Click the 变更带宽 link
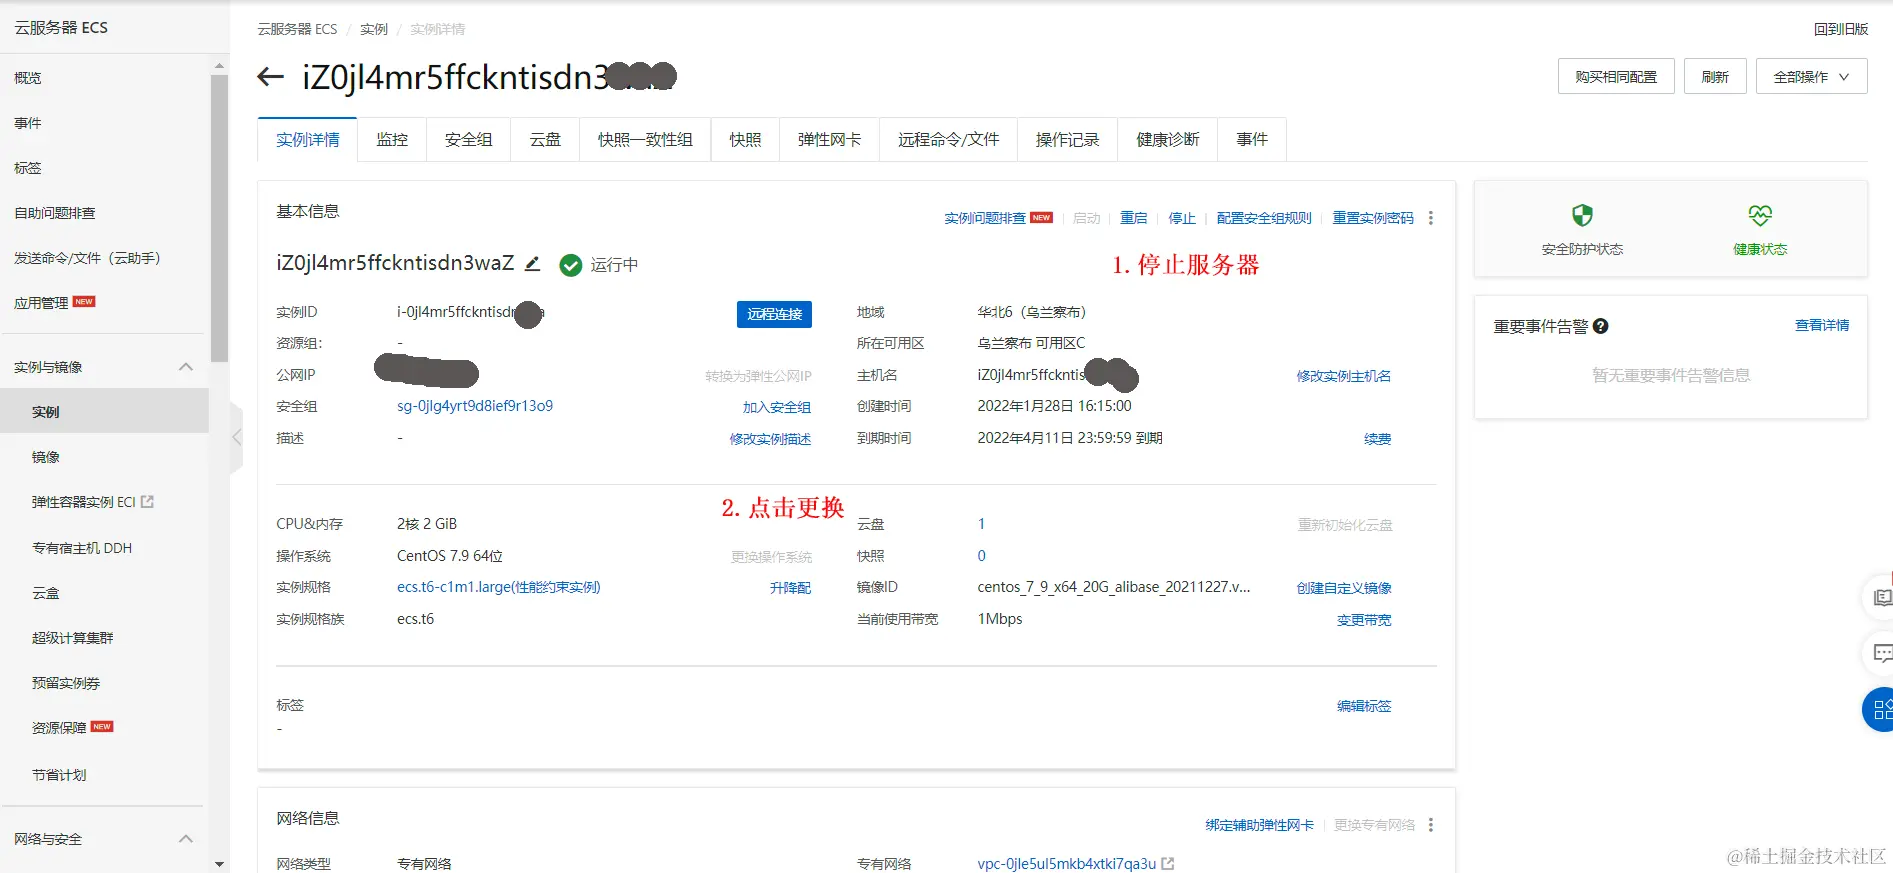1893x873 pixels. [x=1364, y=620]
